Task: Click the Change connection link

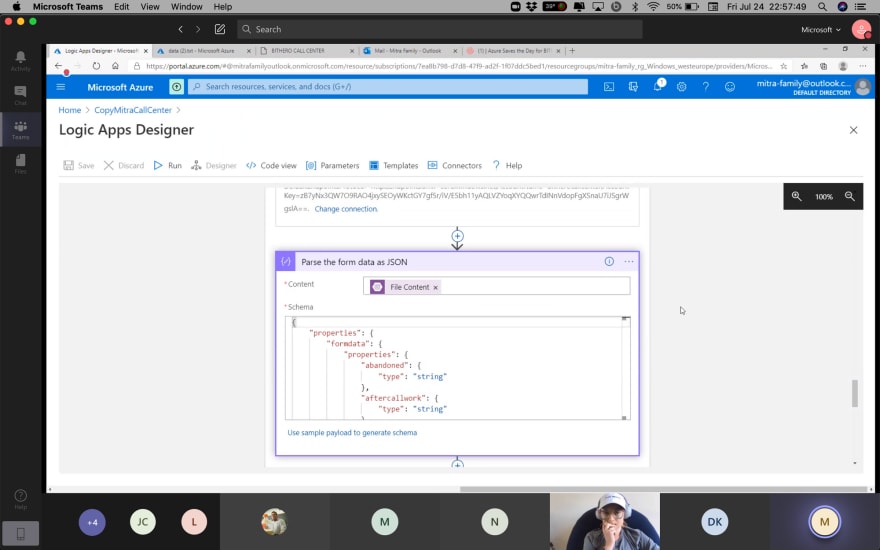Action: pyautogui.click(x=346, y=209)
